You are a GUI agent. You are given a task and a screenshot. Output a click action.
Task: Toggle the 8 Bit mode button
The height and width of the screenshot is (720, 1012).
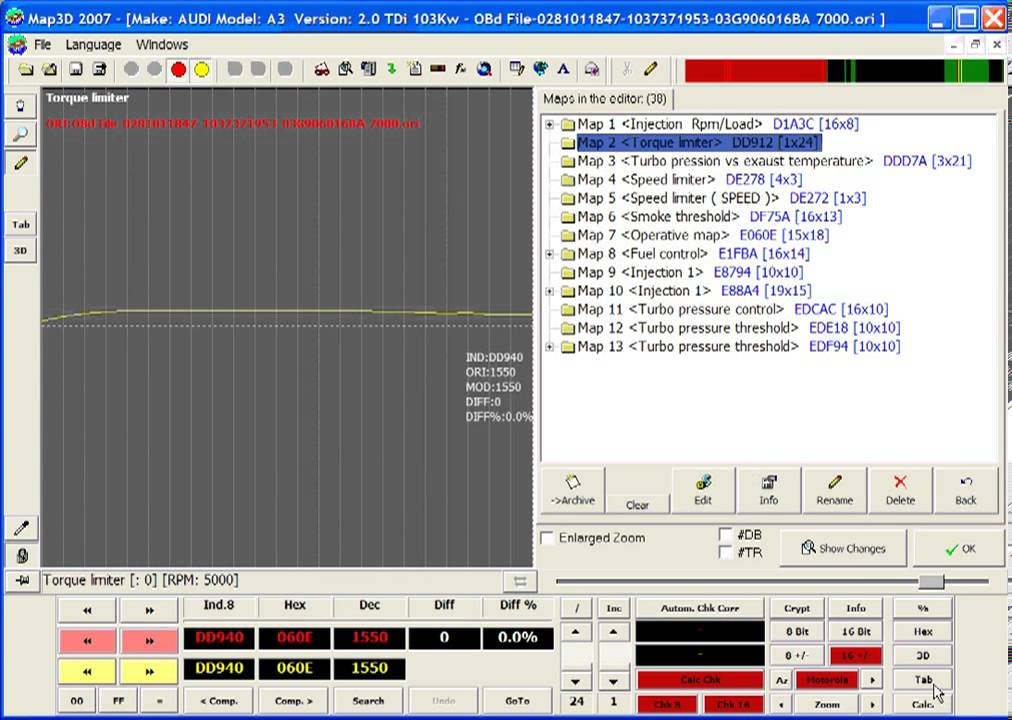tap(797, 632)
